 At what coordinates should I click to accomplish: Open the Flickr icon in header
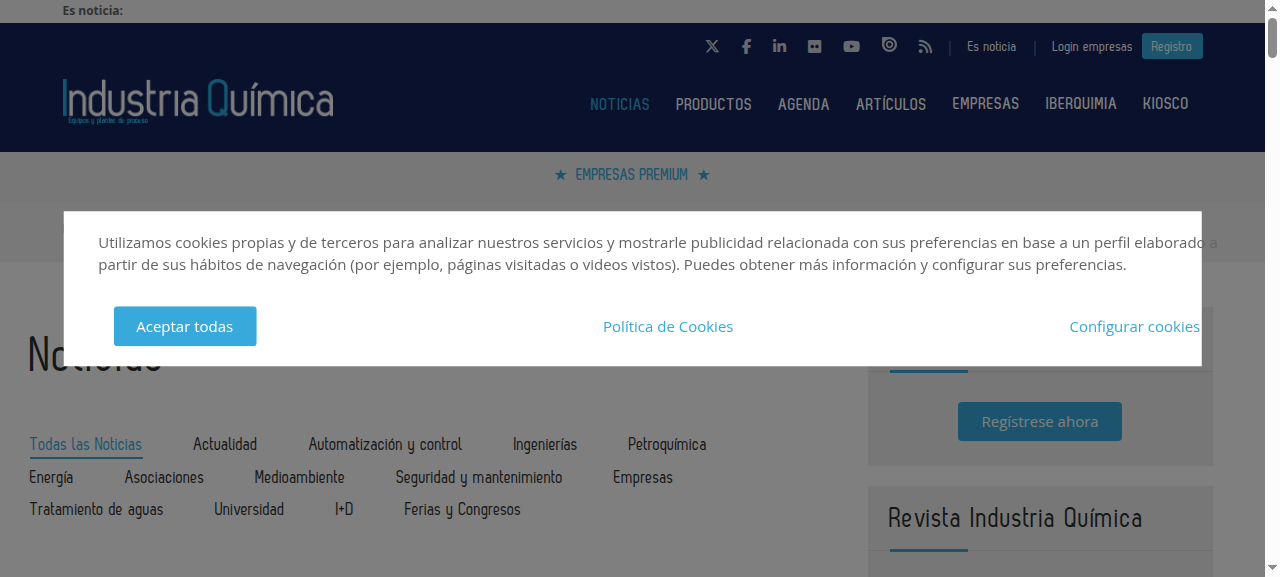tap(815, 47)
